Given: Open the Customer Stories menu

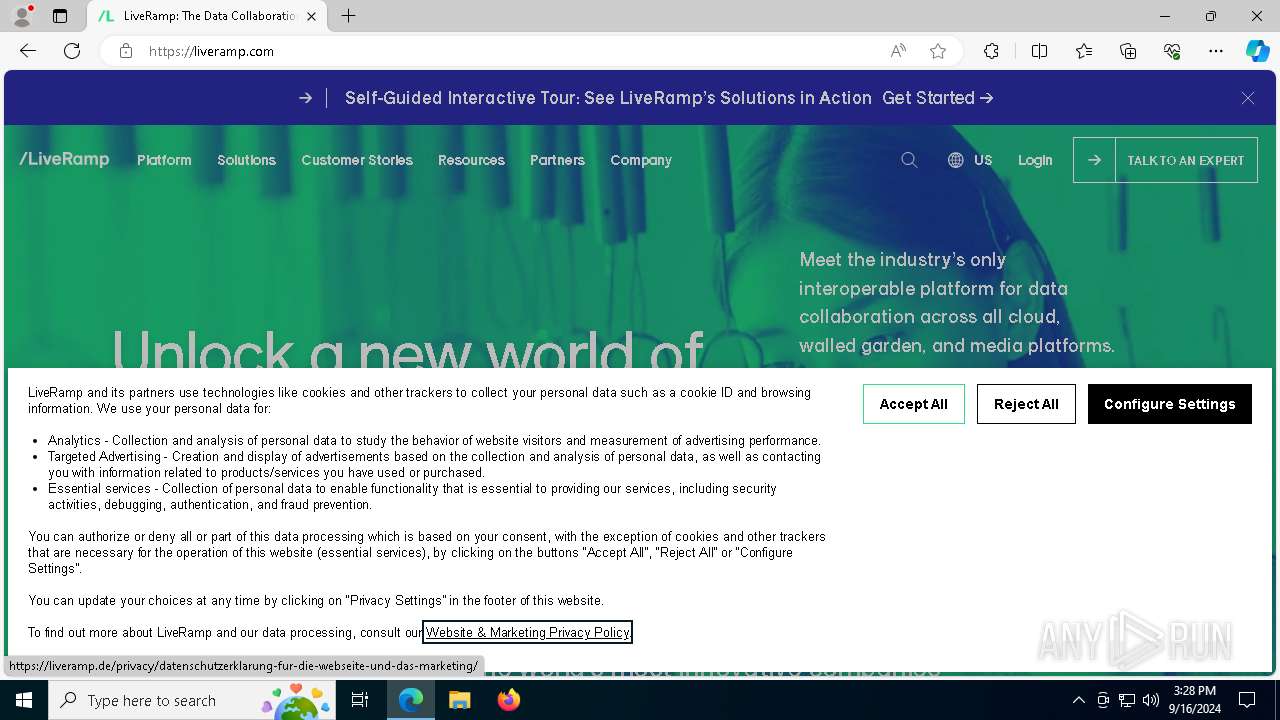Looking at the screenshot, I should click(357, 160).
